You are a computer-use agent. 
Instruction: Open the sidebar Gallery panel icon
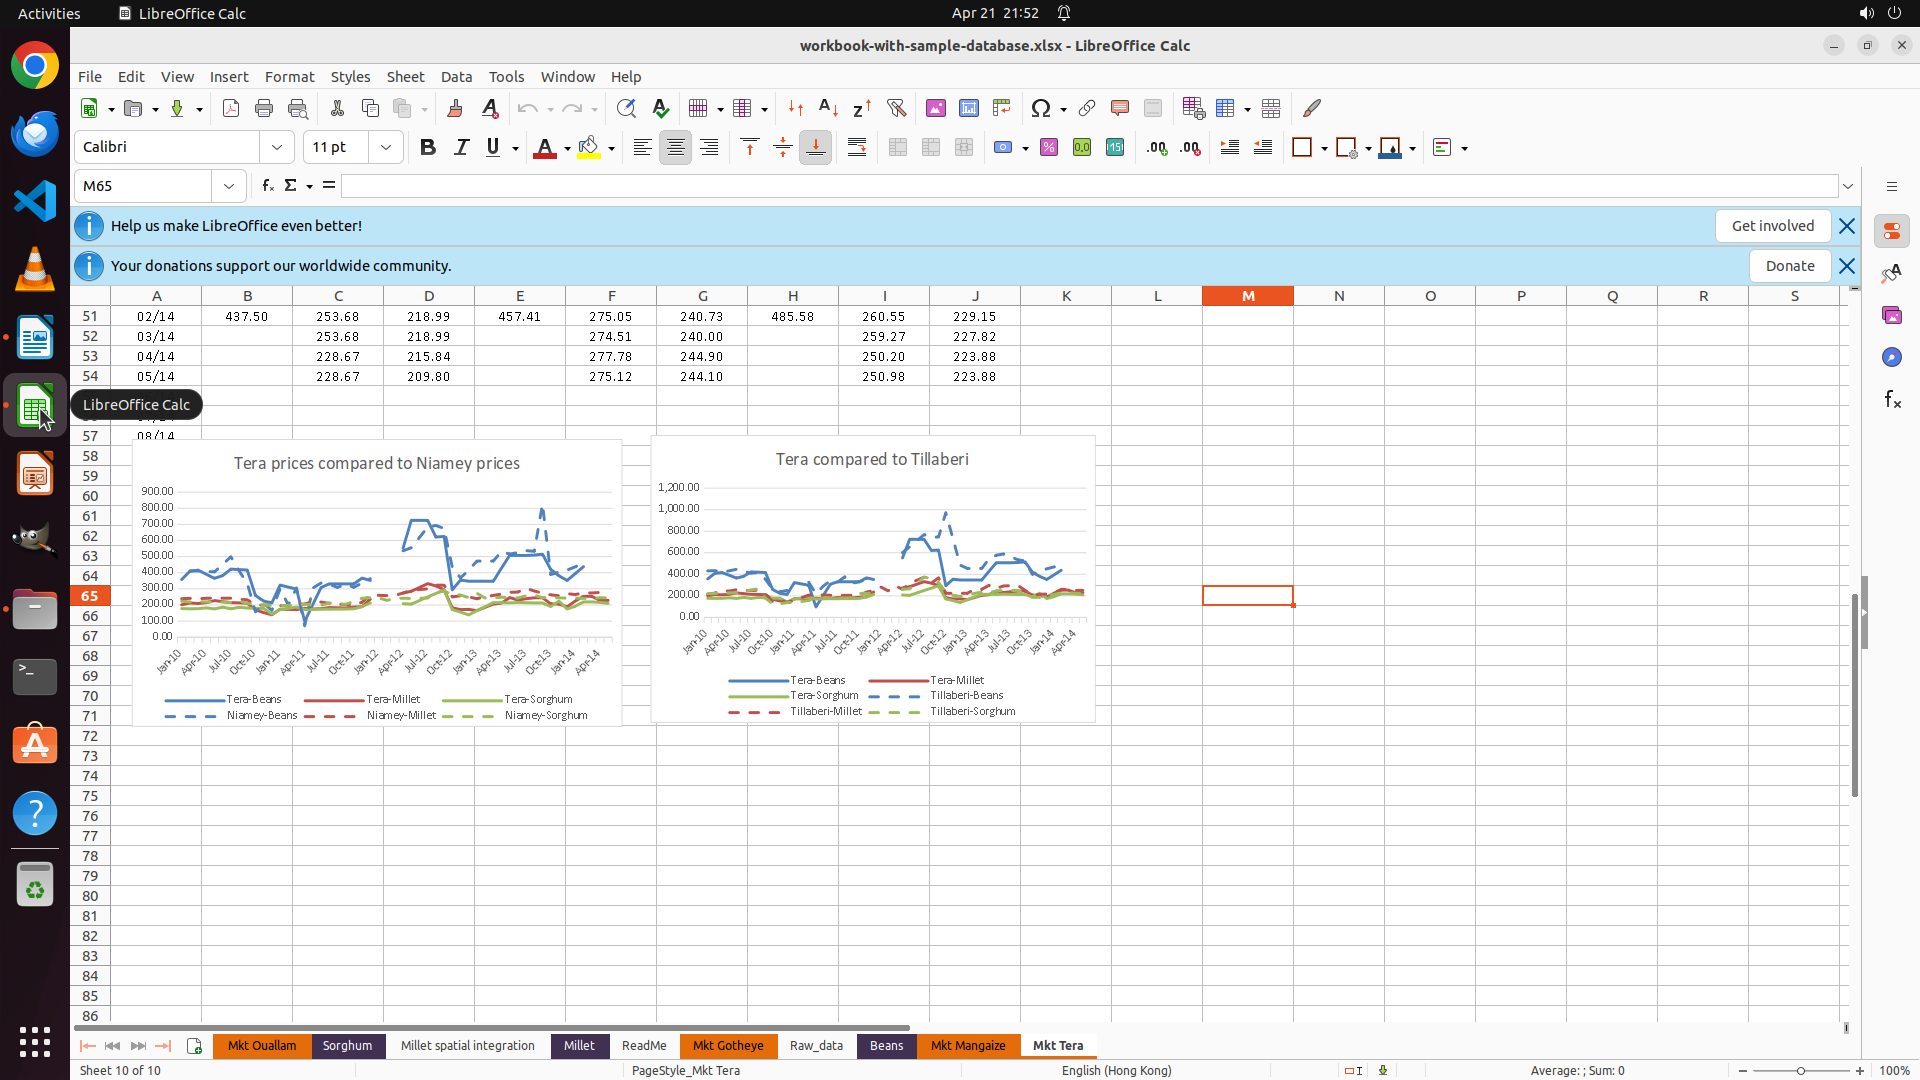1891,316
